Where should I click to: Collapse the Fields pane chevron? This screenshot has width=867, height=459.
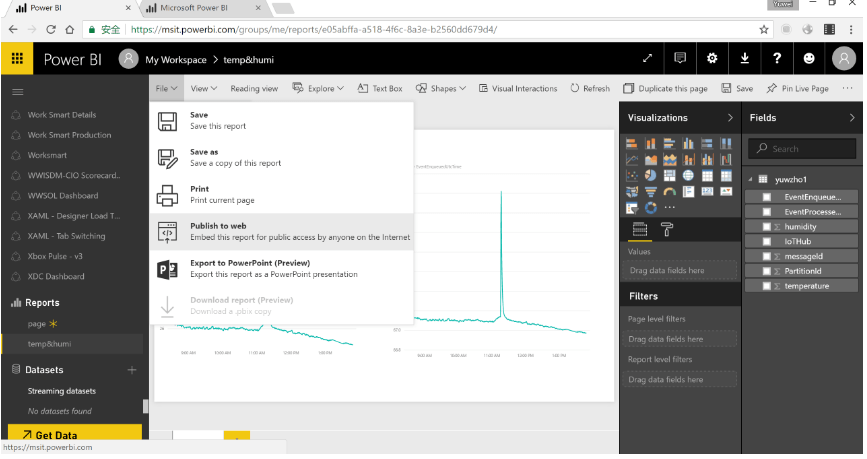tap(852, 118)
